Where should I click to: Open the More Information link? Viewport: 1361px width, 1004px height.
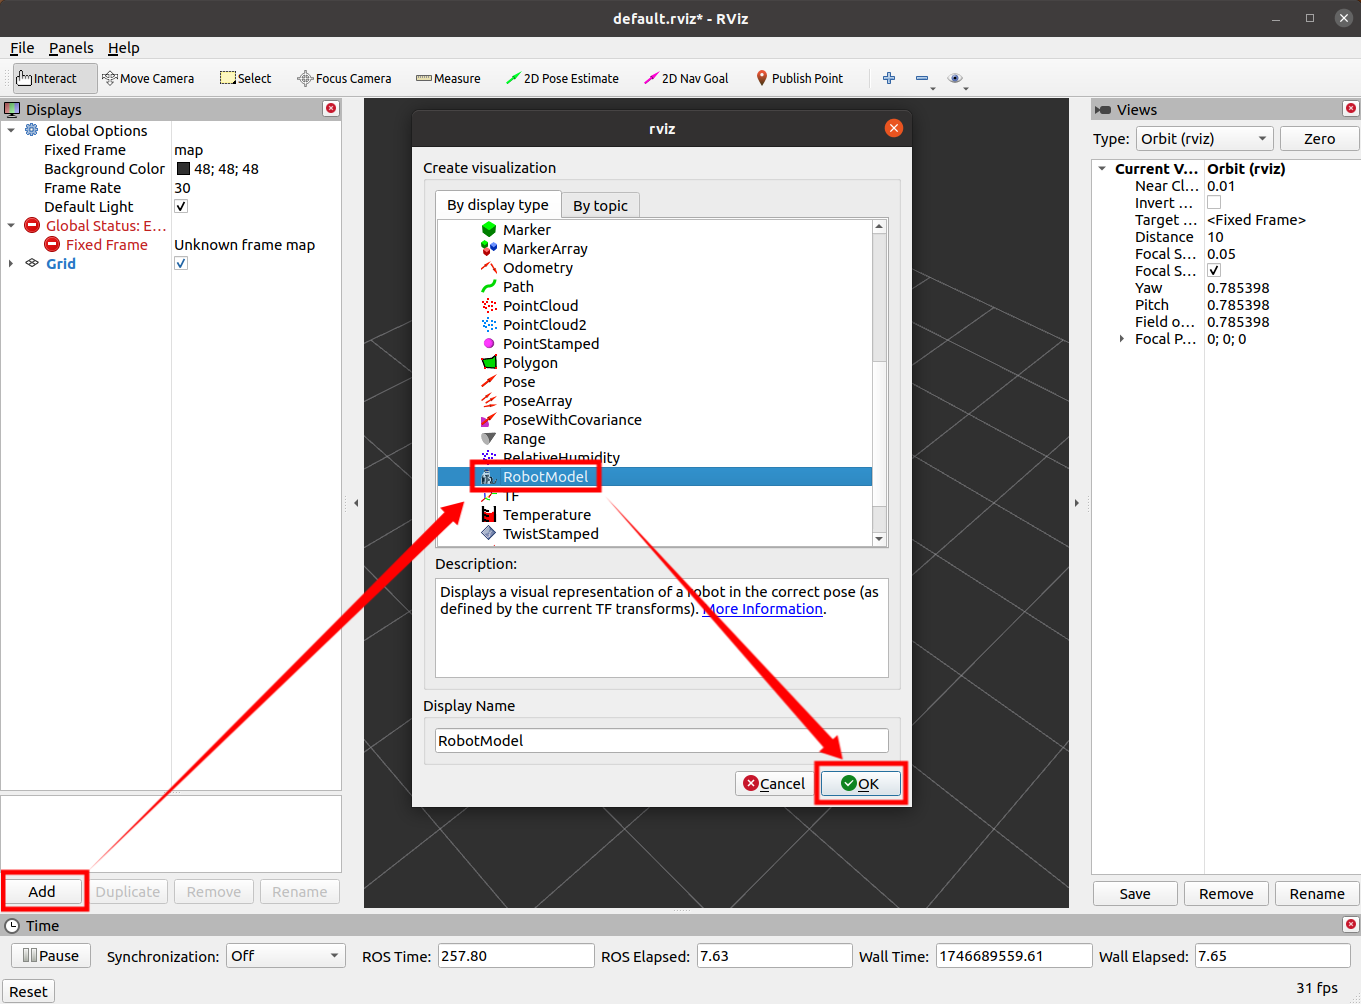763,609
